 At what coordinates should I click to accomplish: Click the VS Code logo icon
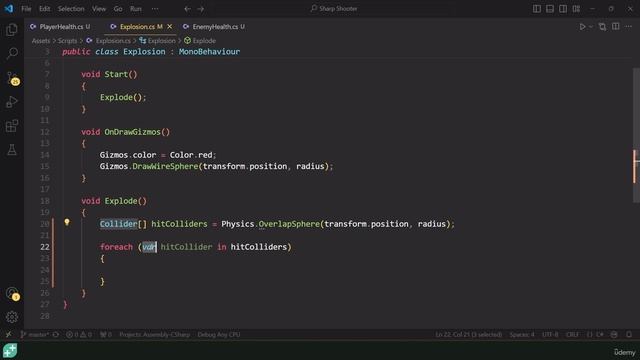pos(9,9)
